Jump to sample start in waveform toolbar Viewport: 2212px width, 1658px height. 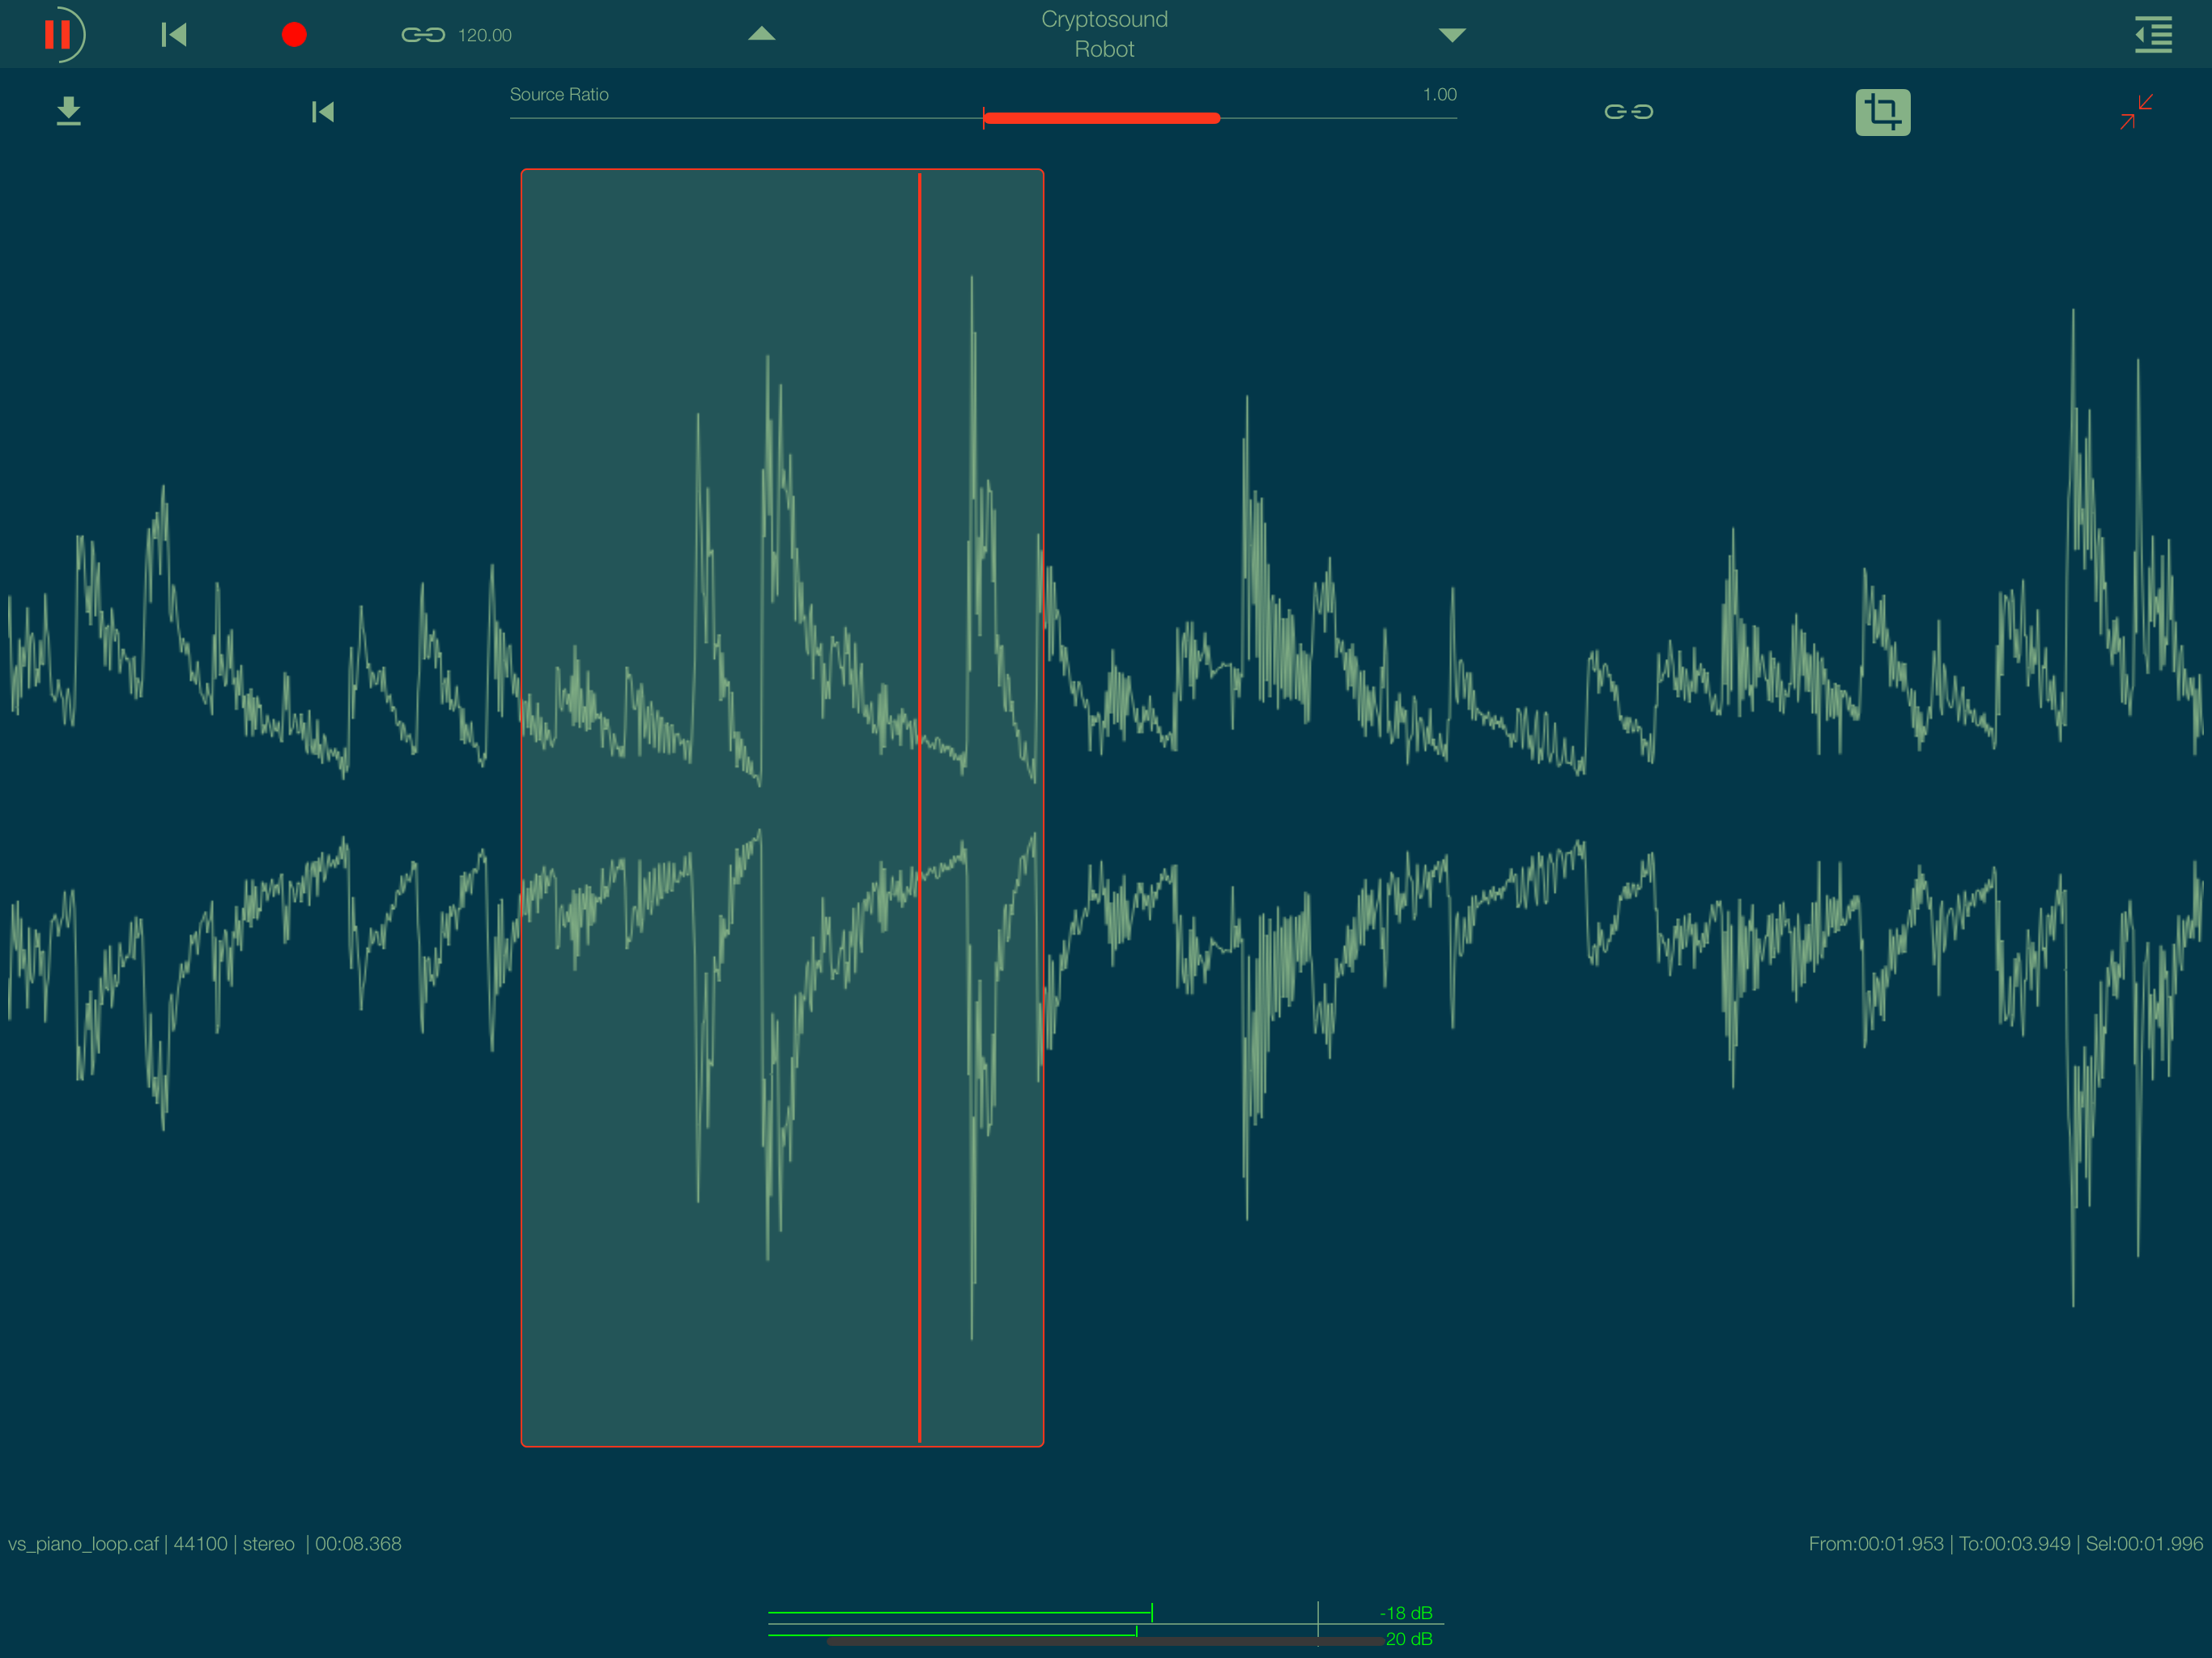(322, 111)
